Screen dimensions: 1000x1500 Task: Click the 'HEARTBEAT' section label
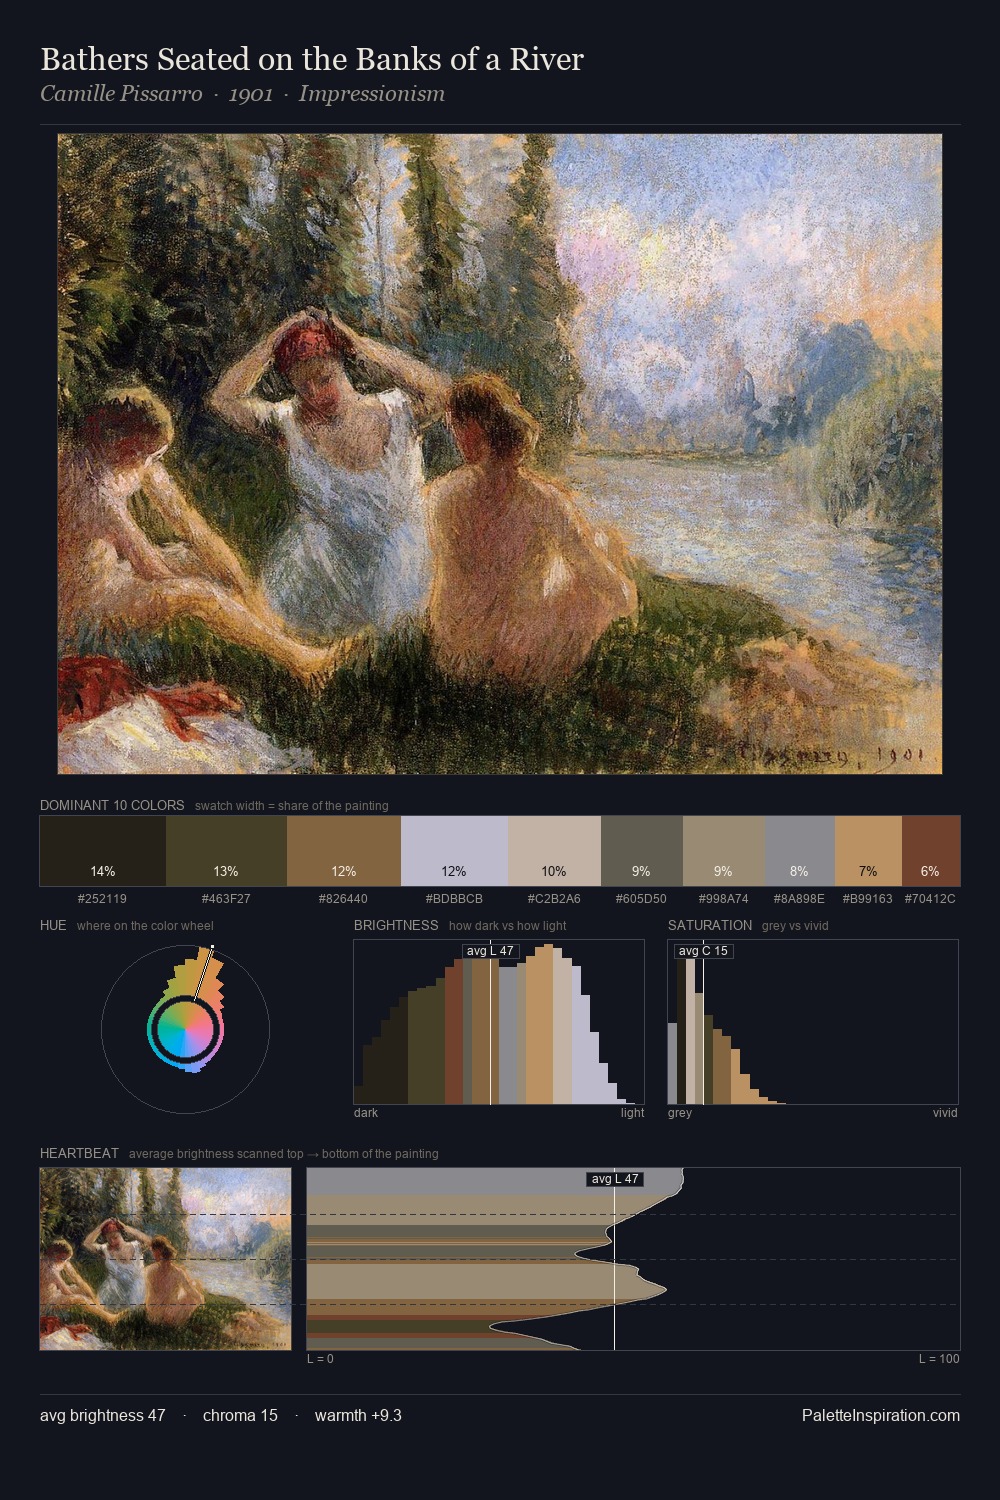point(79,1153)
